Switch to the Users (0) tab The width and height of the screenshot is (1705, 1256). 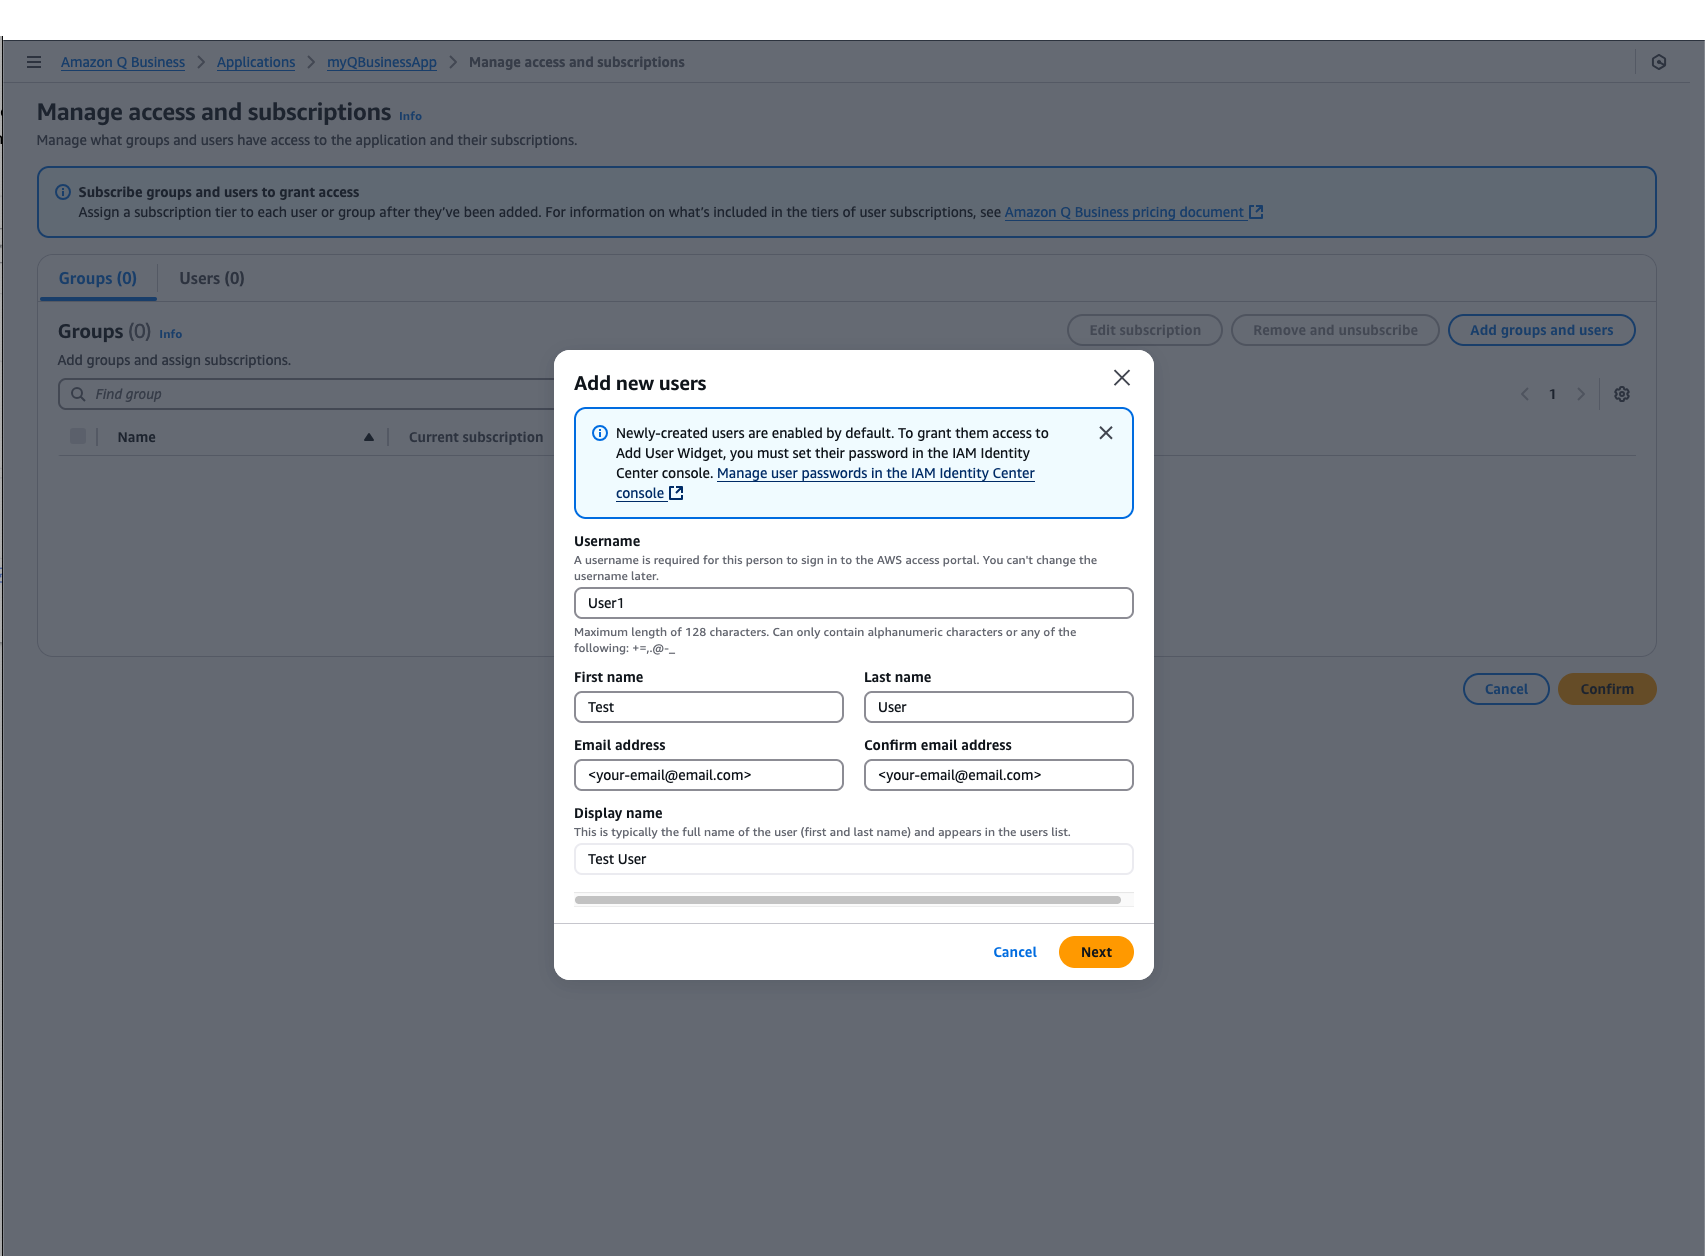[211, 279]
